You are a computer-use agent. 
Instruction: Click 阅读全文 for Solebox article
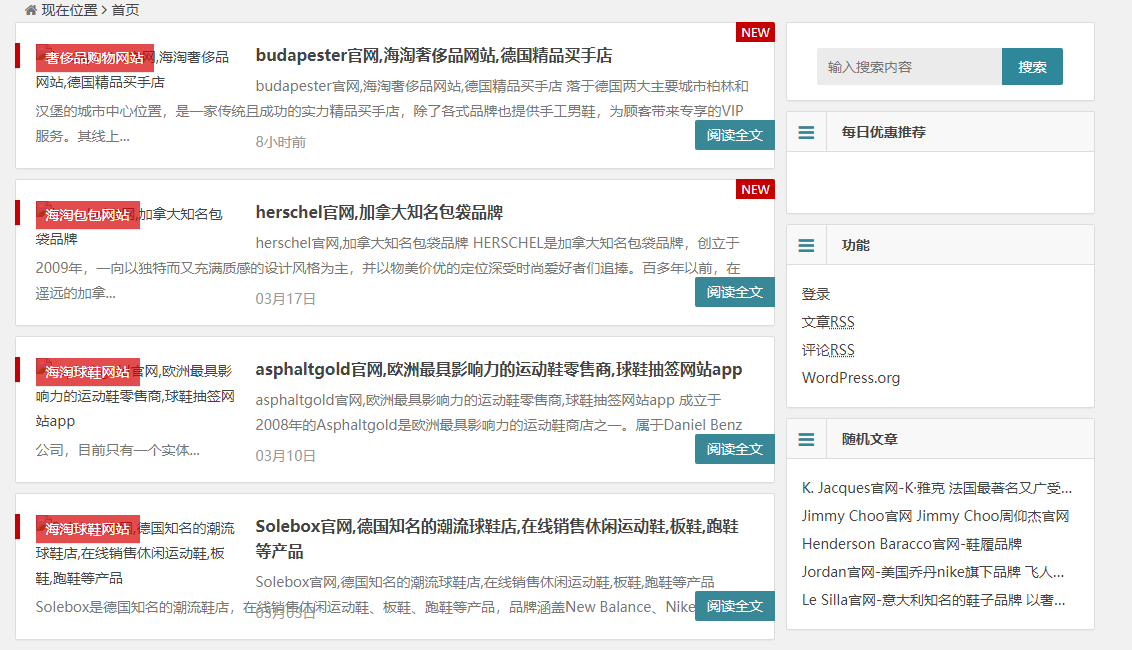coord(734,606)
